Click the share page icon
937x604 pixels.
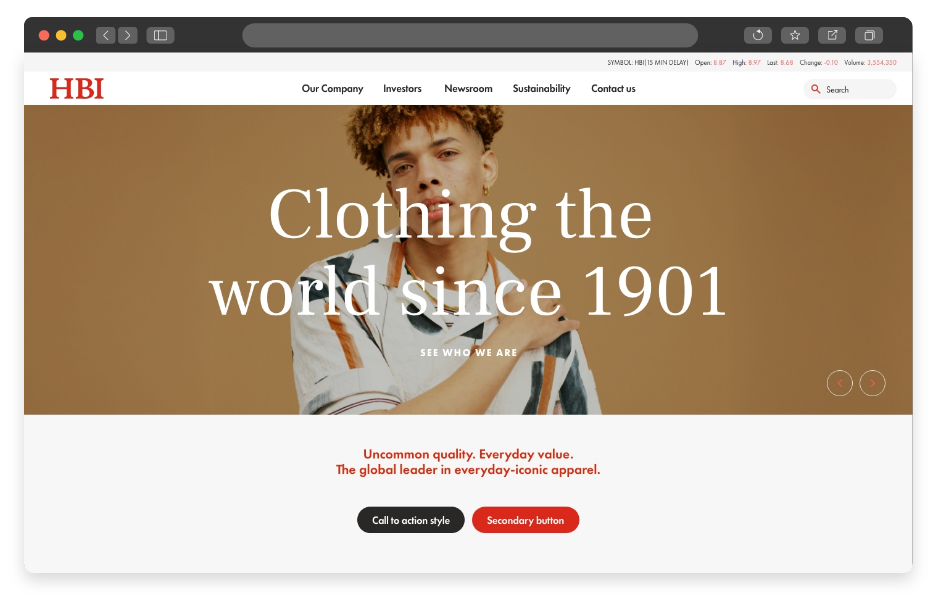pyautogui.click(x=832, y=35)
